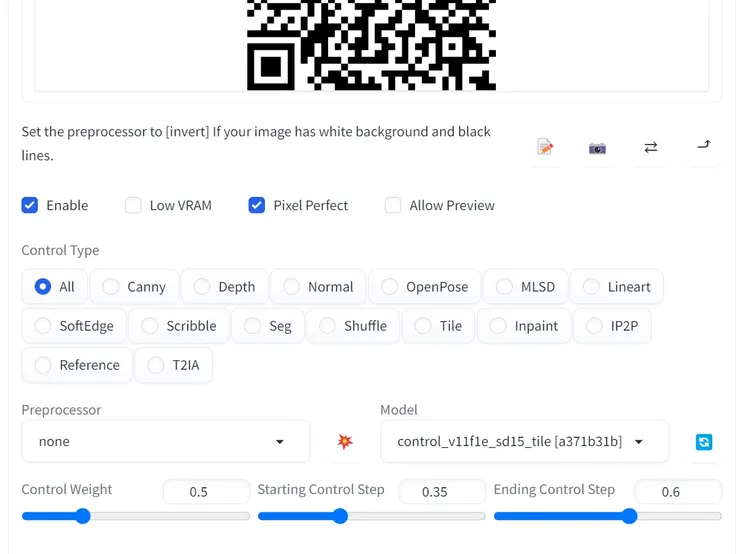Select the Scribble control type
This screenshot has width=740, height=554.
(x=179, y=326)
